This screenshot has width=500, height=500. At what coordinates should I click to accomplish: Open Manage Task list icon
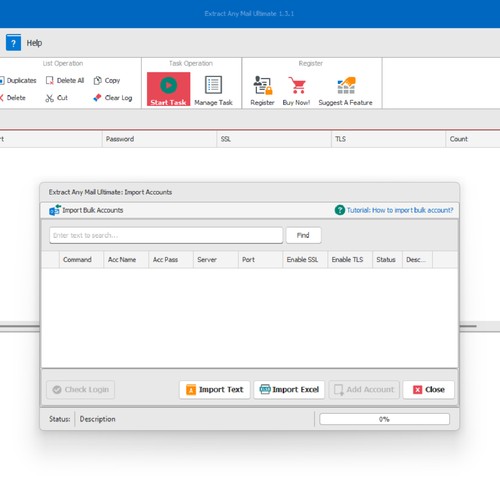[213, 85]
